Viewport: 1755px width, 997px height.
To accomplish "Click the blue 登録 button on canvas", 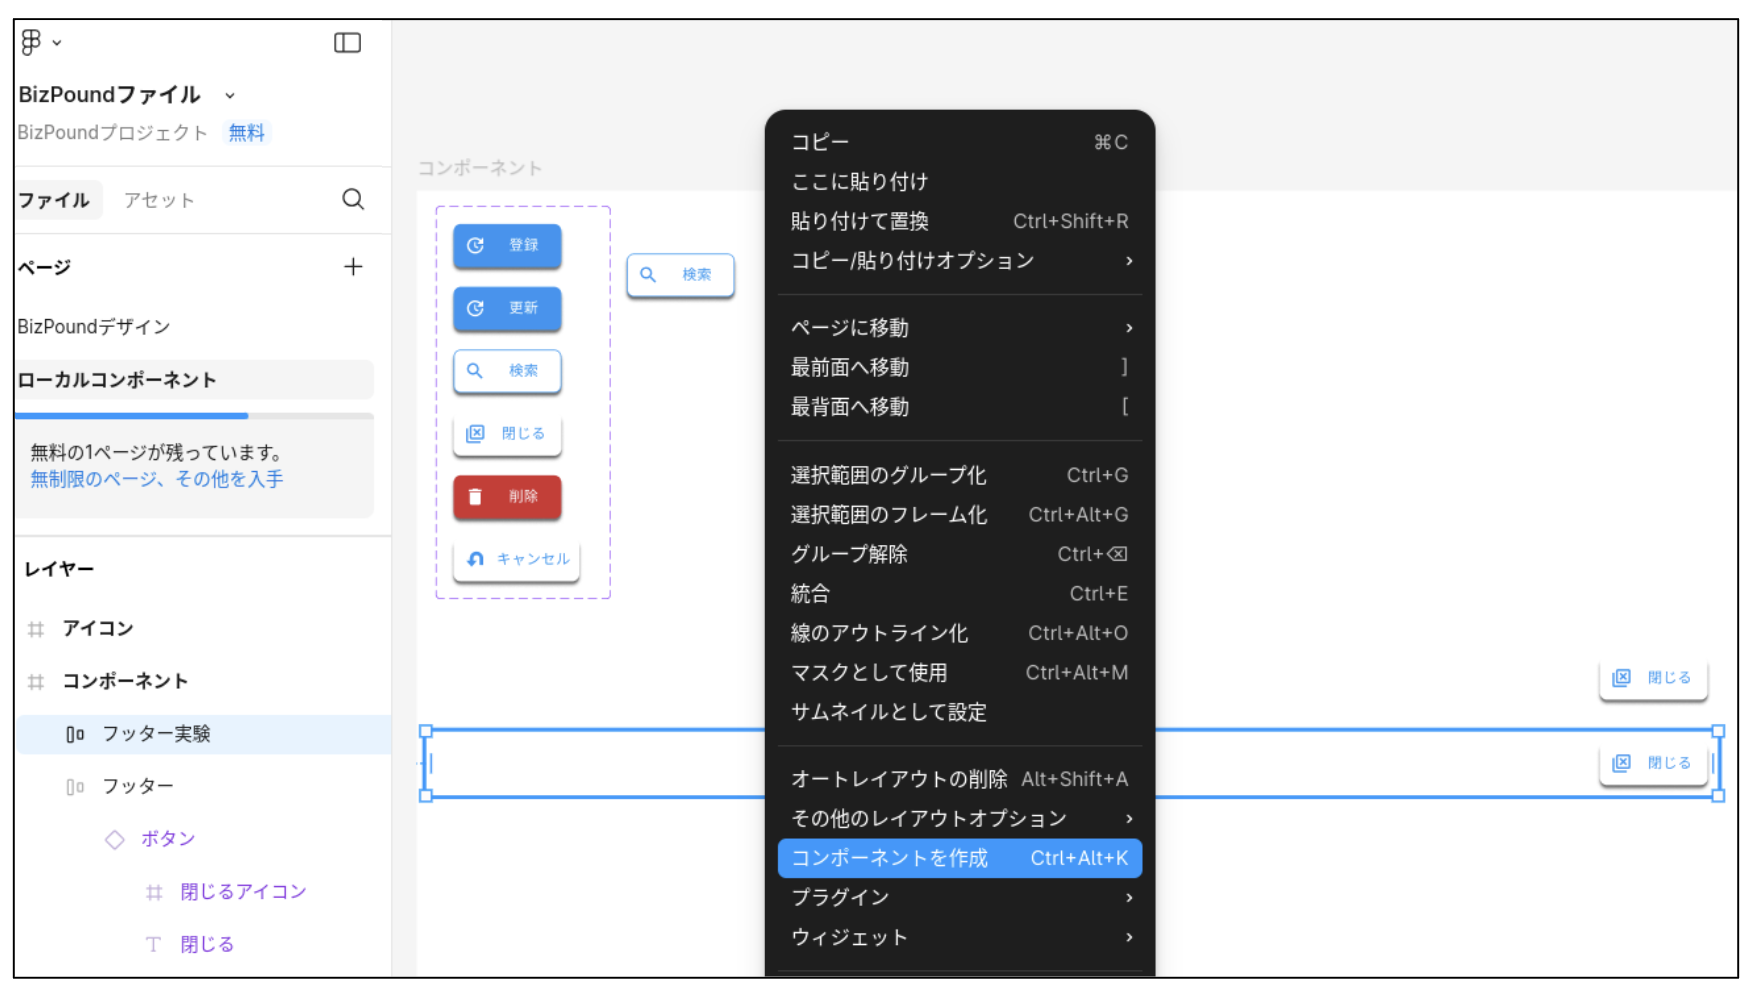I will [x=507, y=245].
